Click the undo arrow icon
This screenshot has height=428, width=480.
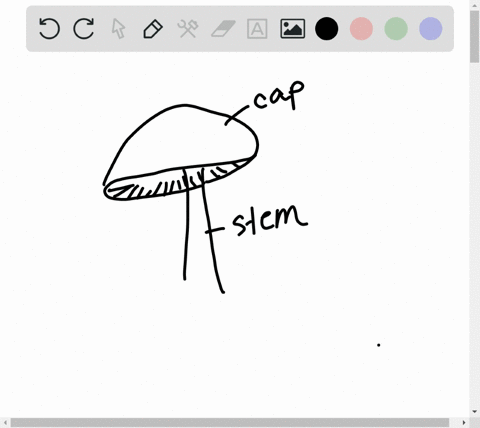tap(49, 29)
